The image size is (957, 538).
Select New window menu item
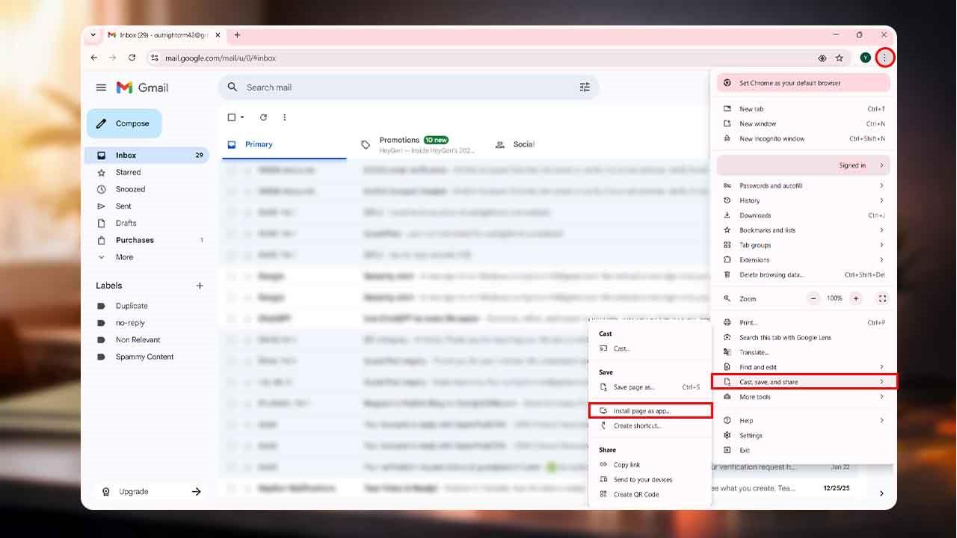coord(804,123)
